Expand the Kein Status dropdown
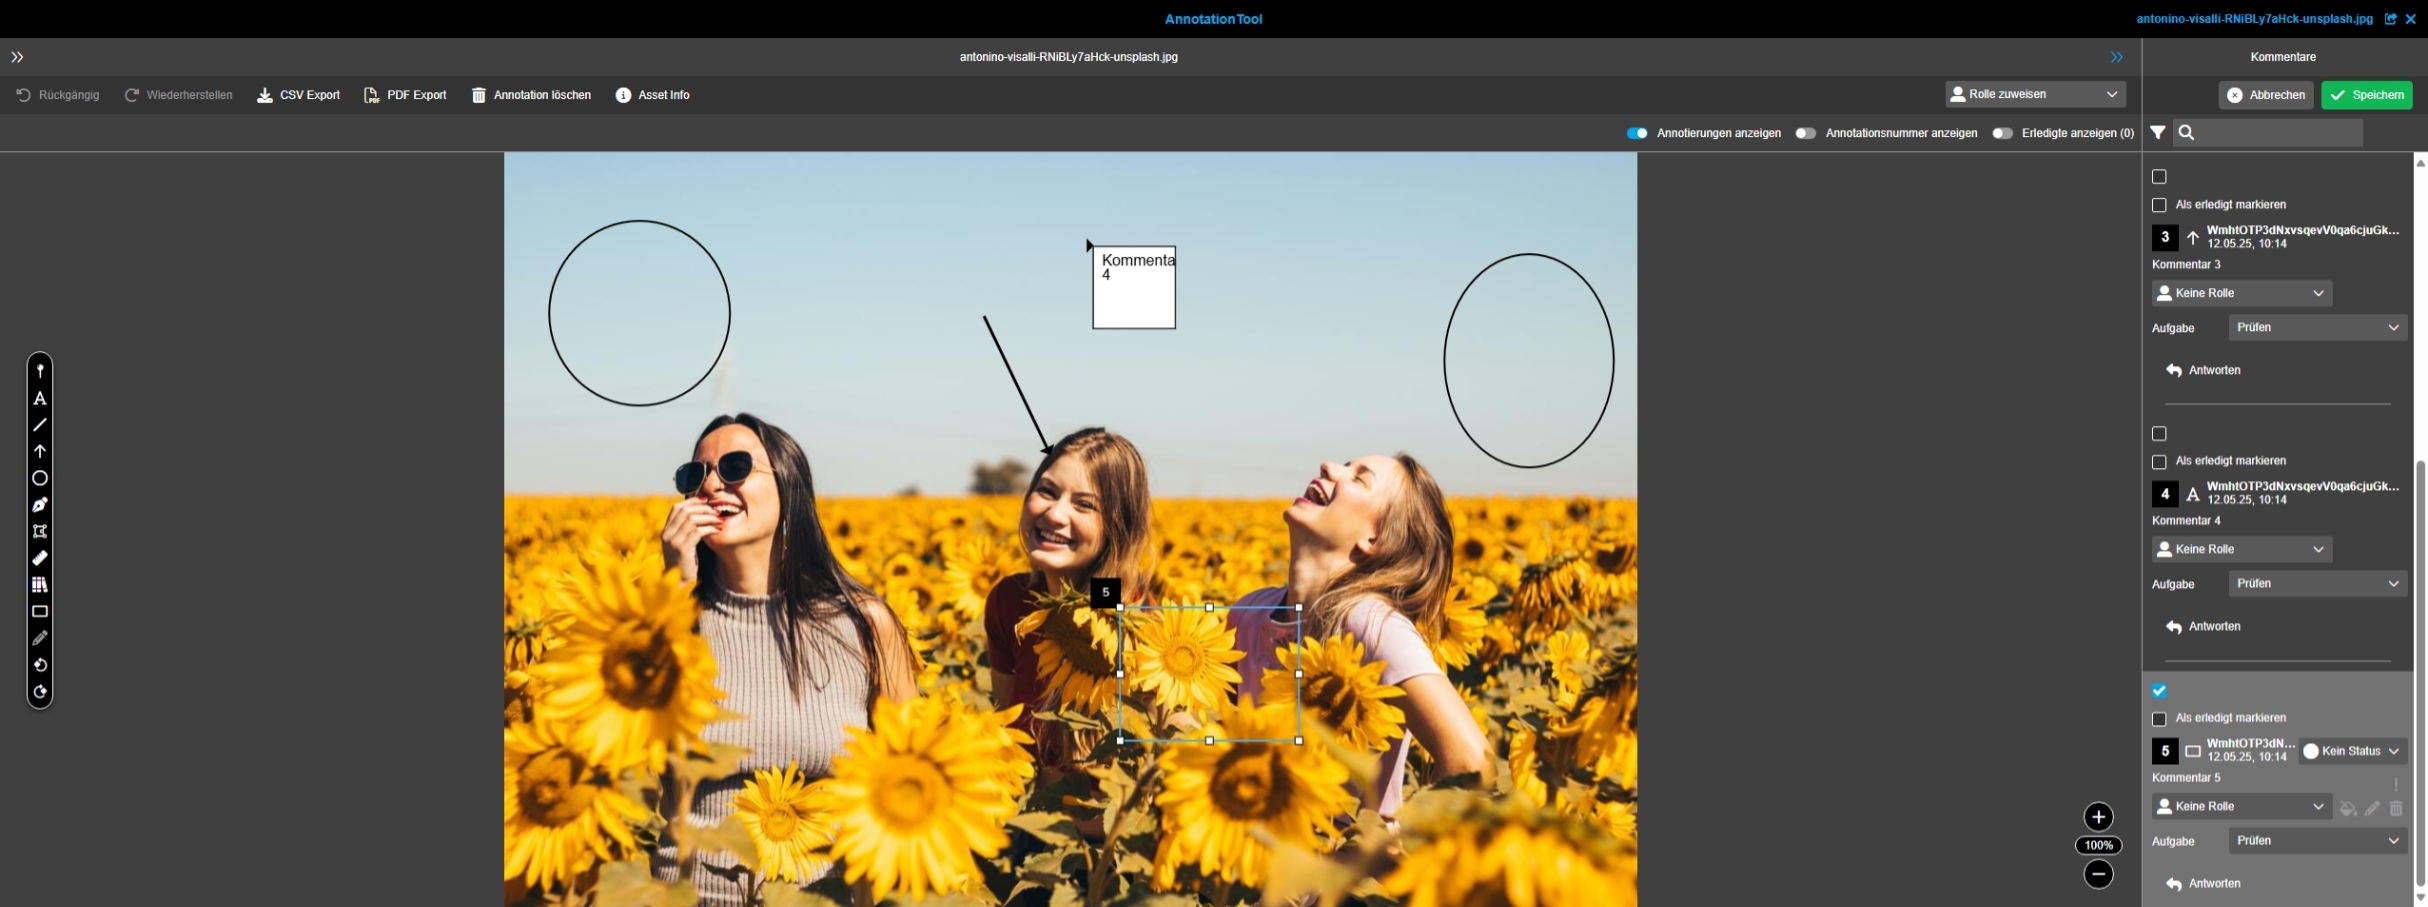The width and height of the screenshot is (2428, 907). pos(2351,751)
